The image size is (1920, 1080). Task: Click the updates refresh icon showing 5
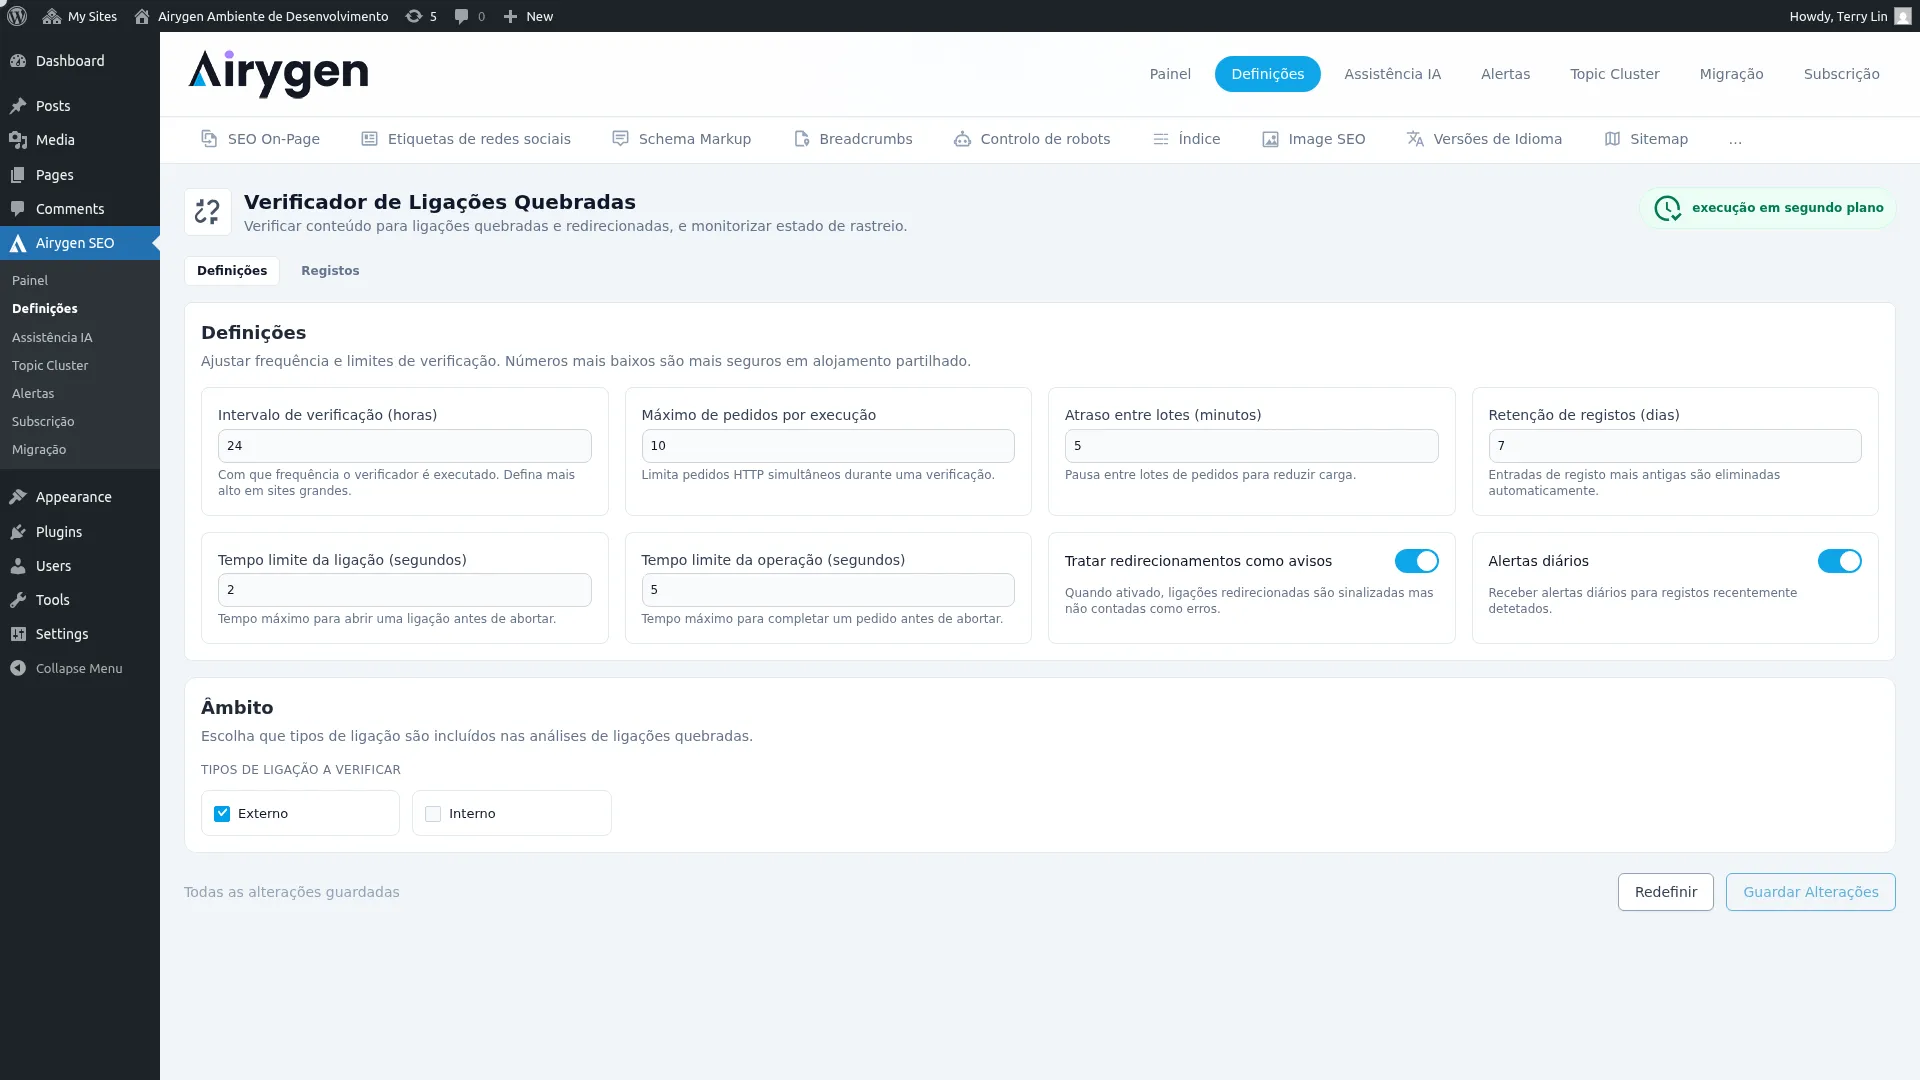click(x=414, y=16)
